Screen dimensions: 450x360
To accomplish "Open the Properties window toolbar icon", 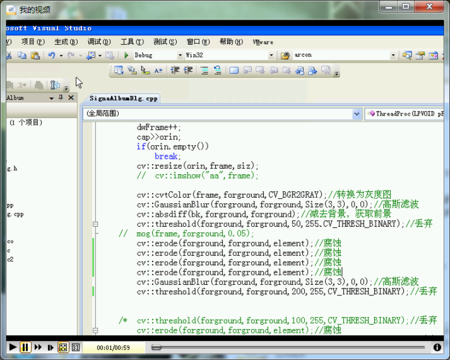I will point(420,55).
